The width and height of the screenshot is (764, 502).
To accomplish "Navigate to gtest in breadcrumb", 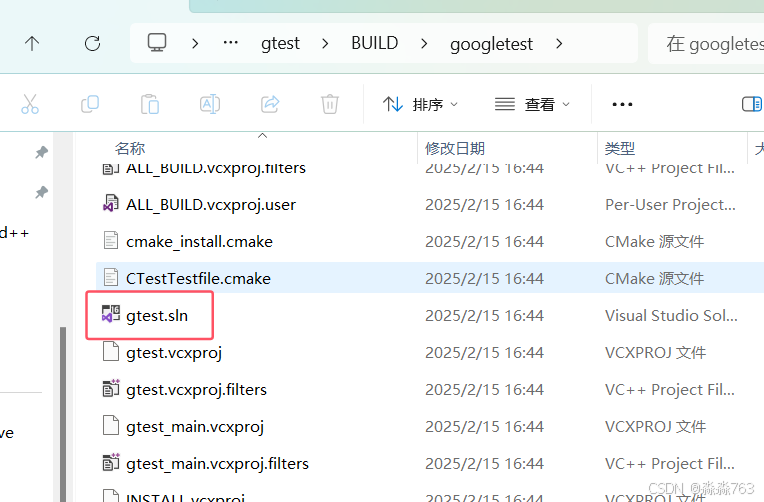I will point(280,44).
